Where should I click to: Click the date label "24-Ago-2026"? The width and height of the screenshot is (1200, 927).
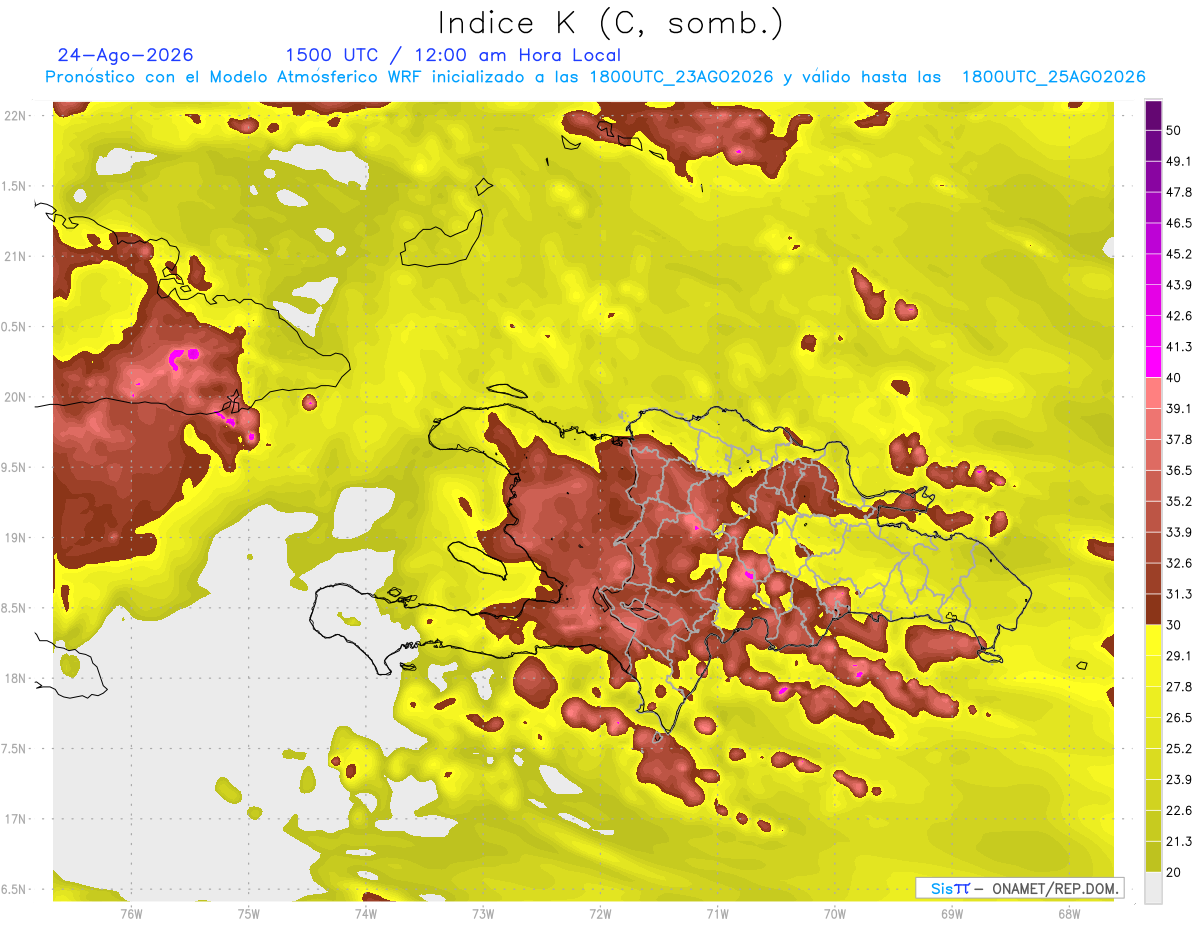126,55
